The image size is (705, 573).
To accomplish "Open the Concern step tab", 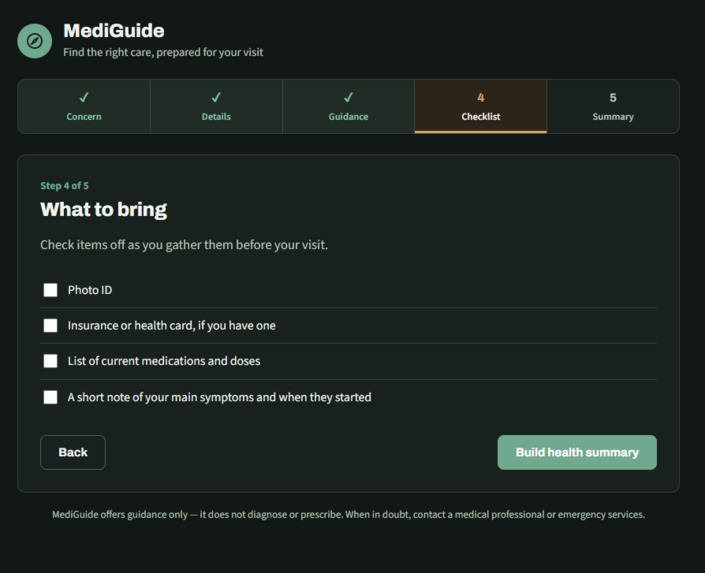I will (x=84, y=107).
